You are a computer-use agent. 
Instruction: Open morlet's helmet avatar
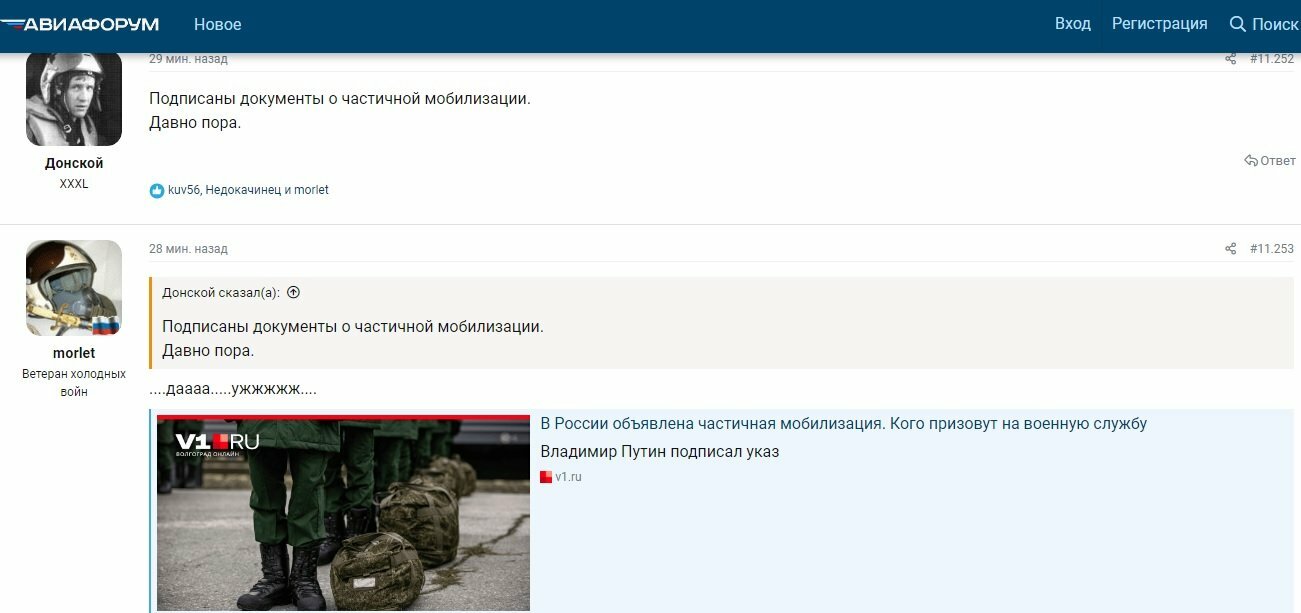pyautogui.click(x=74, y=288)
